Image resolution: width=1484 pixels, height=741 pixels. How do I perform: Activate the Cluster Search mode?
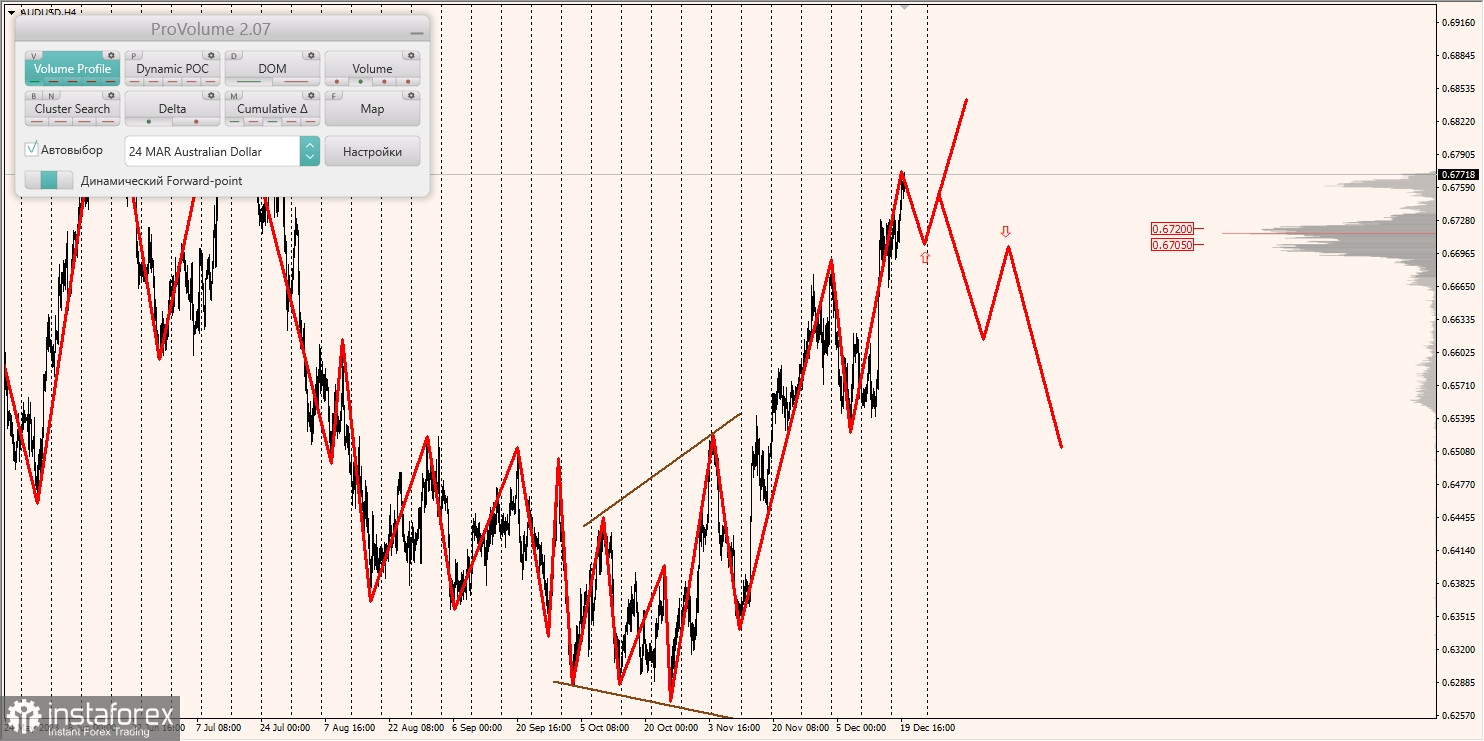[x=72, y=109]
